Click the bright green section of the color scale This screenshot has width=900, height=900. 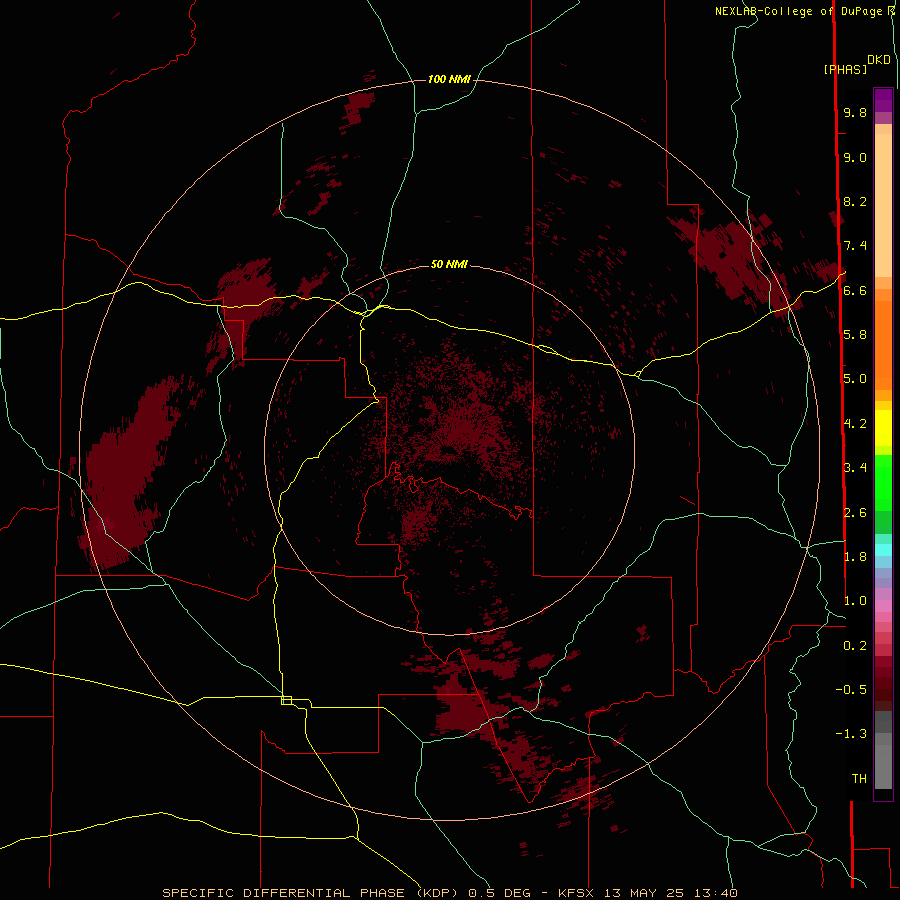[883, 482]
